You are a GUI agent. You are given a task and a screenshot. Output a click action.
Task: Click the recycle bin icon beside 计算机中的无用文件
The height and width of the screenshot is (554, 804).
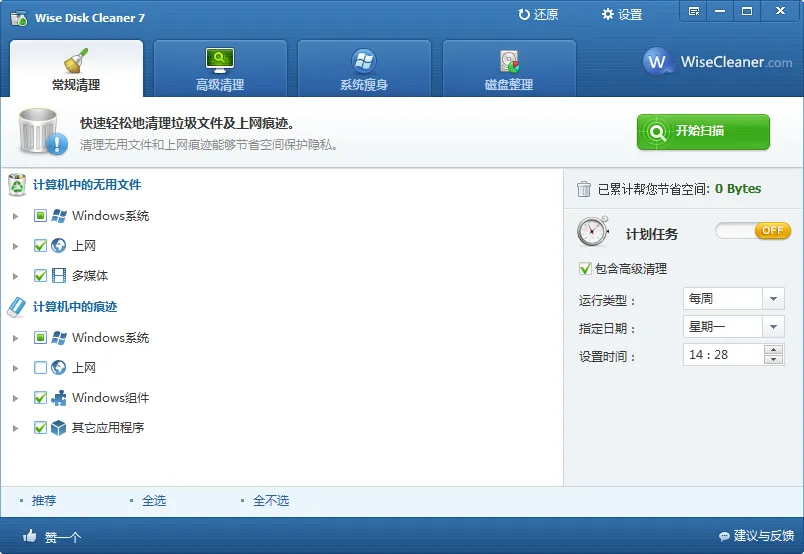point(17,185)
